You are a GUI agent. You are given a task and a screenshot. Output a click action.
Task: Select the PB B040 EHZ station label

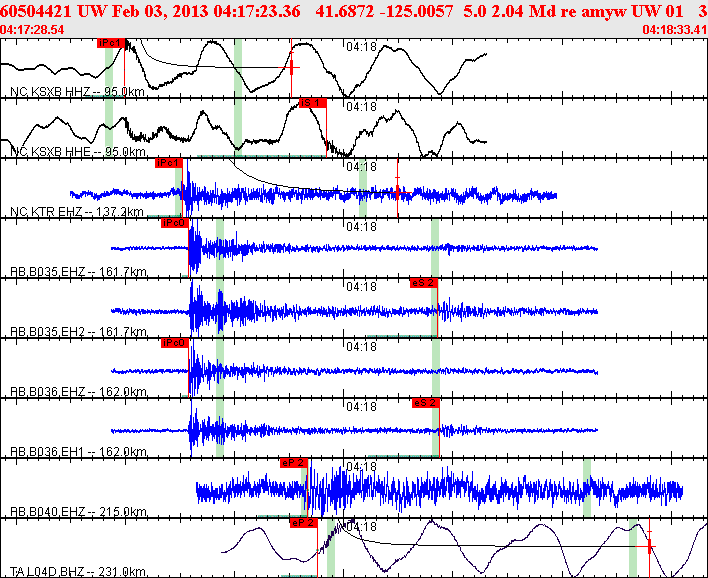[78, 512]
